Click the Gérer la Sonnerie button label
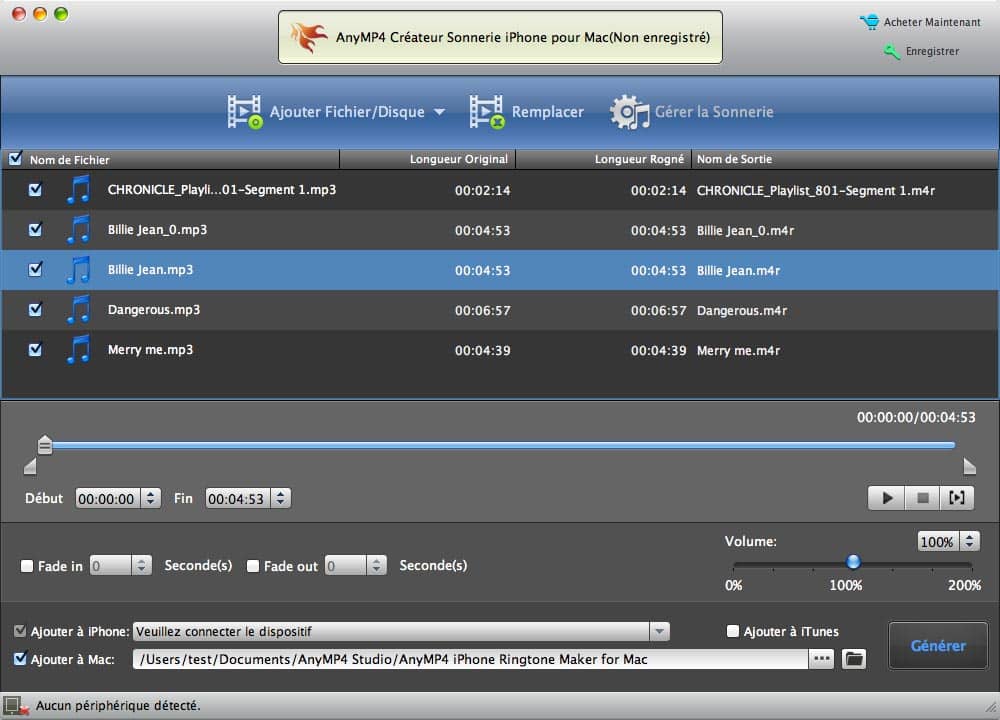The width and height of the screenshot is (1000, 720). [x=714, y=112]
